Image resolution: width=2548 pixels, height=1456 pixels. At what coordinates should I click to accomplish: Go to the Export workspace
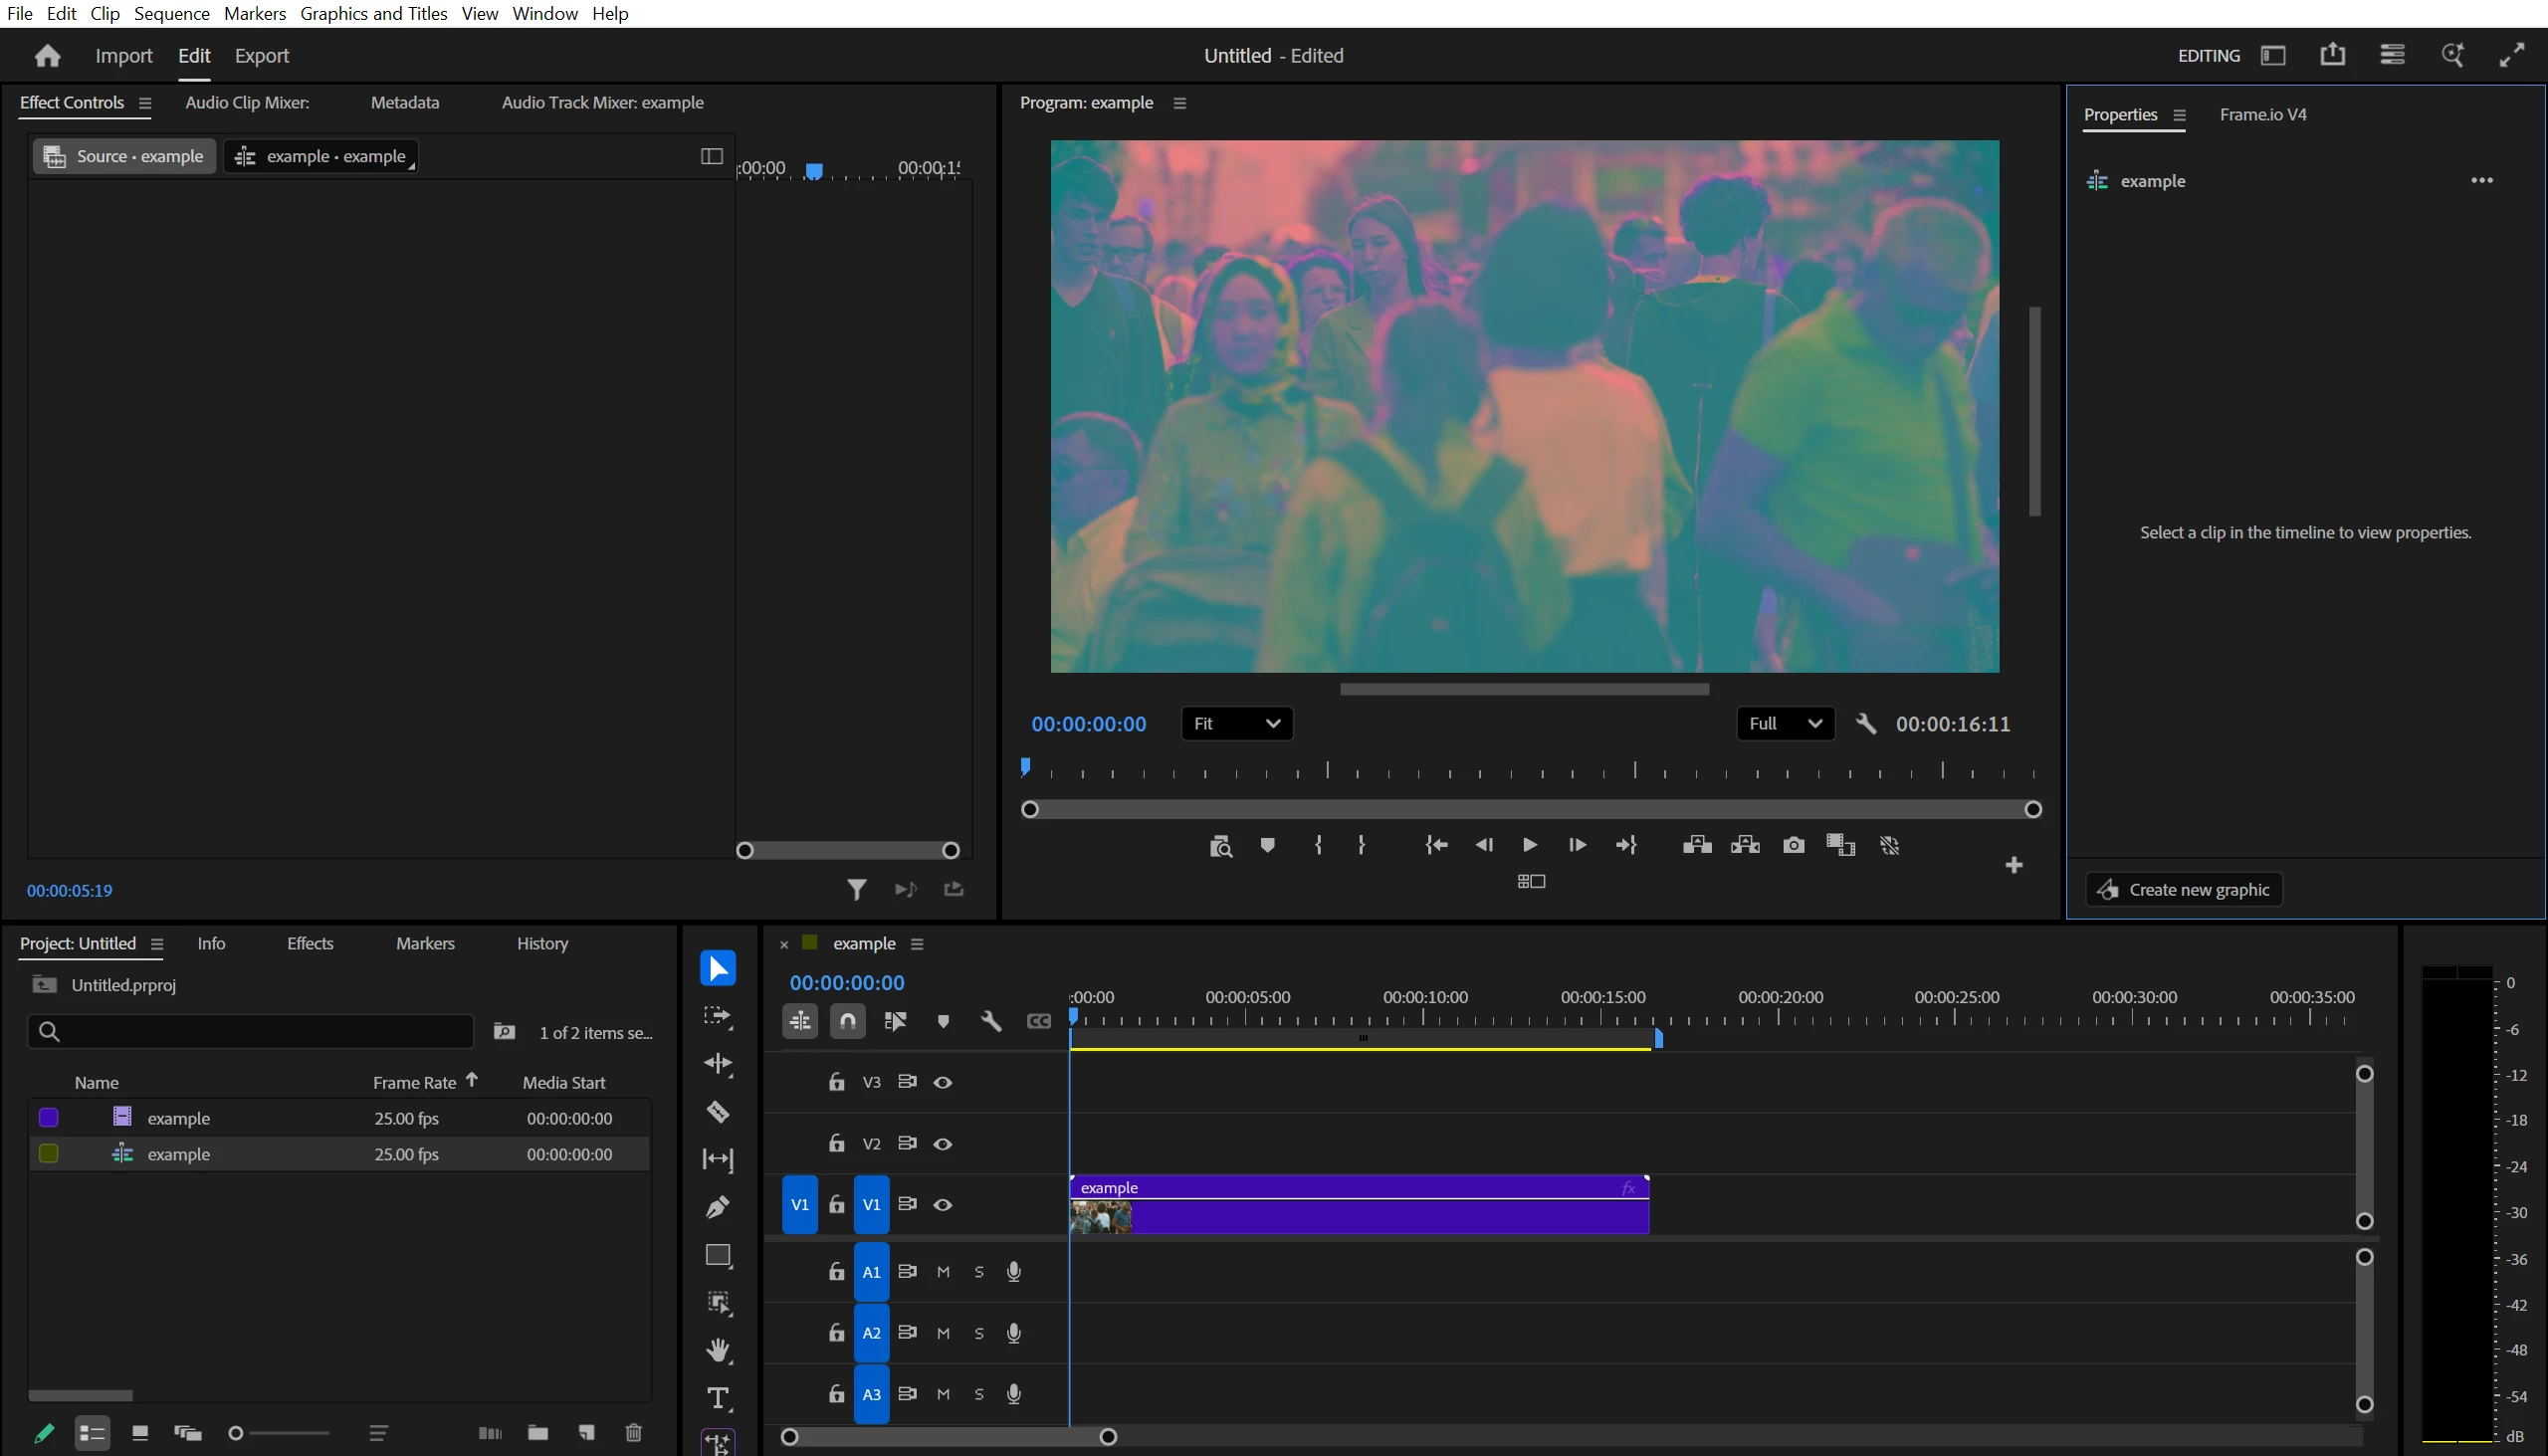pyautogui.click(x=261, y=56)
